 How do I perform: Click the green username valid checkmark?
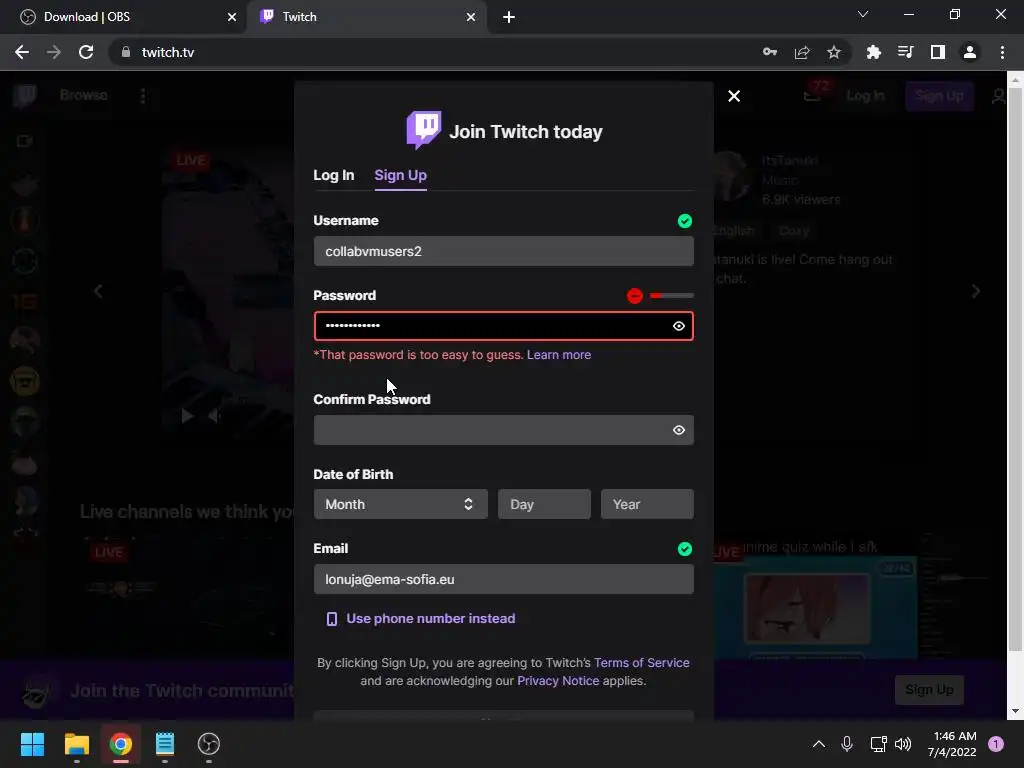click(684, 221)
